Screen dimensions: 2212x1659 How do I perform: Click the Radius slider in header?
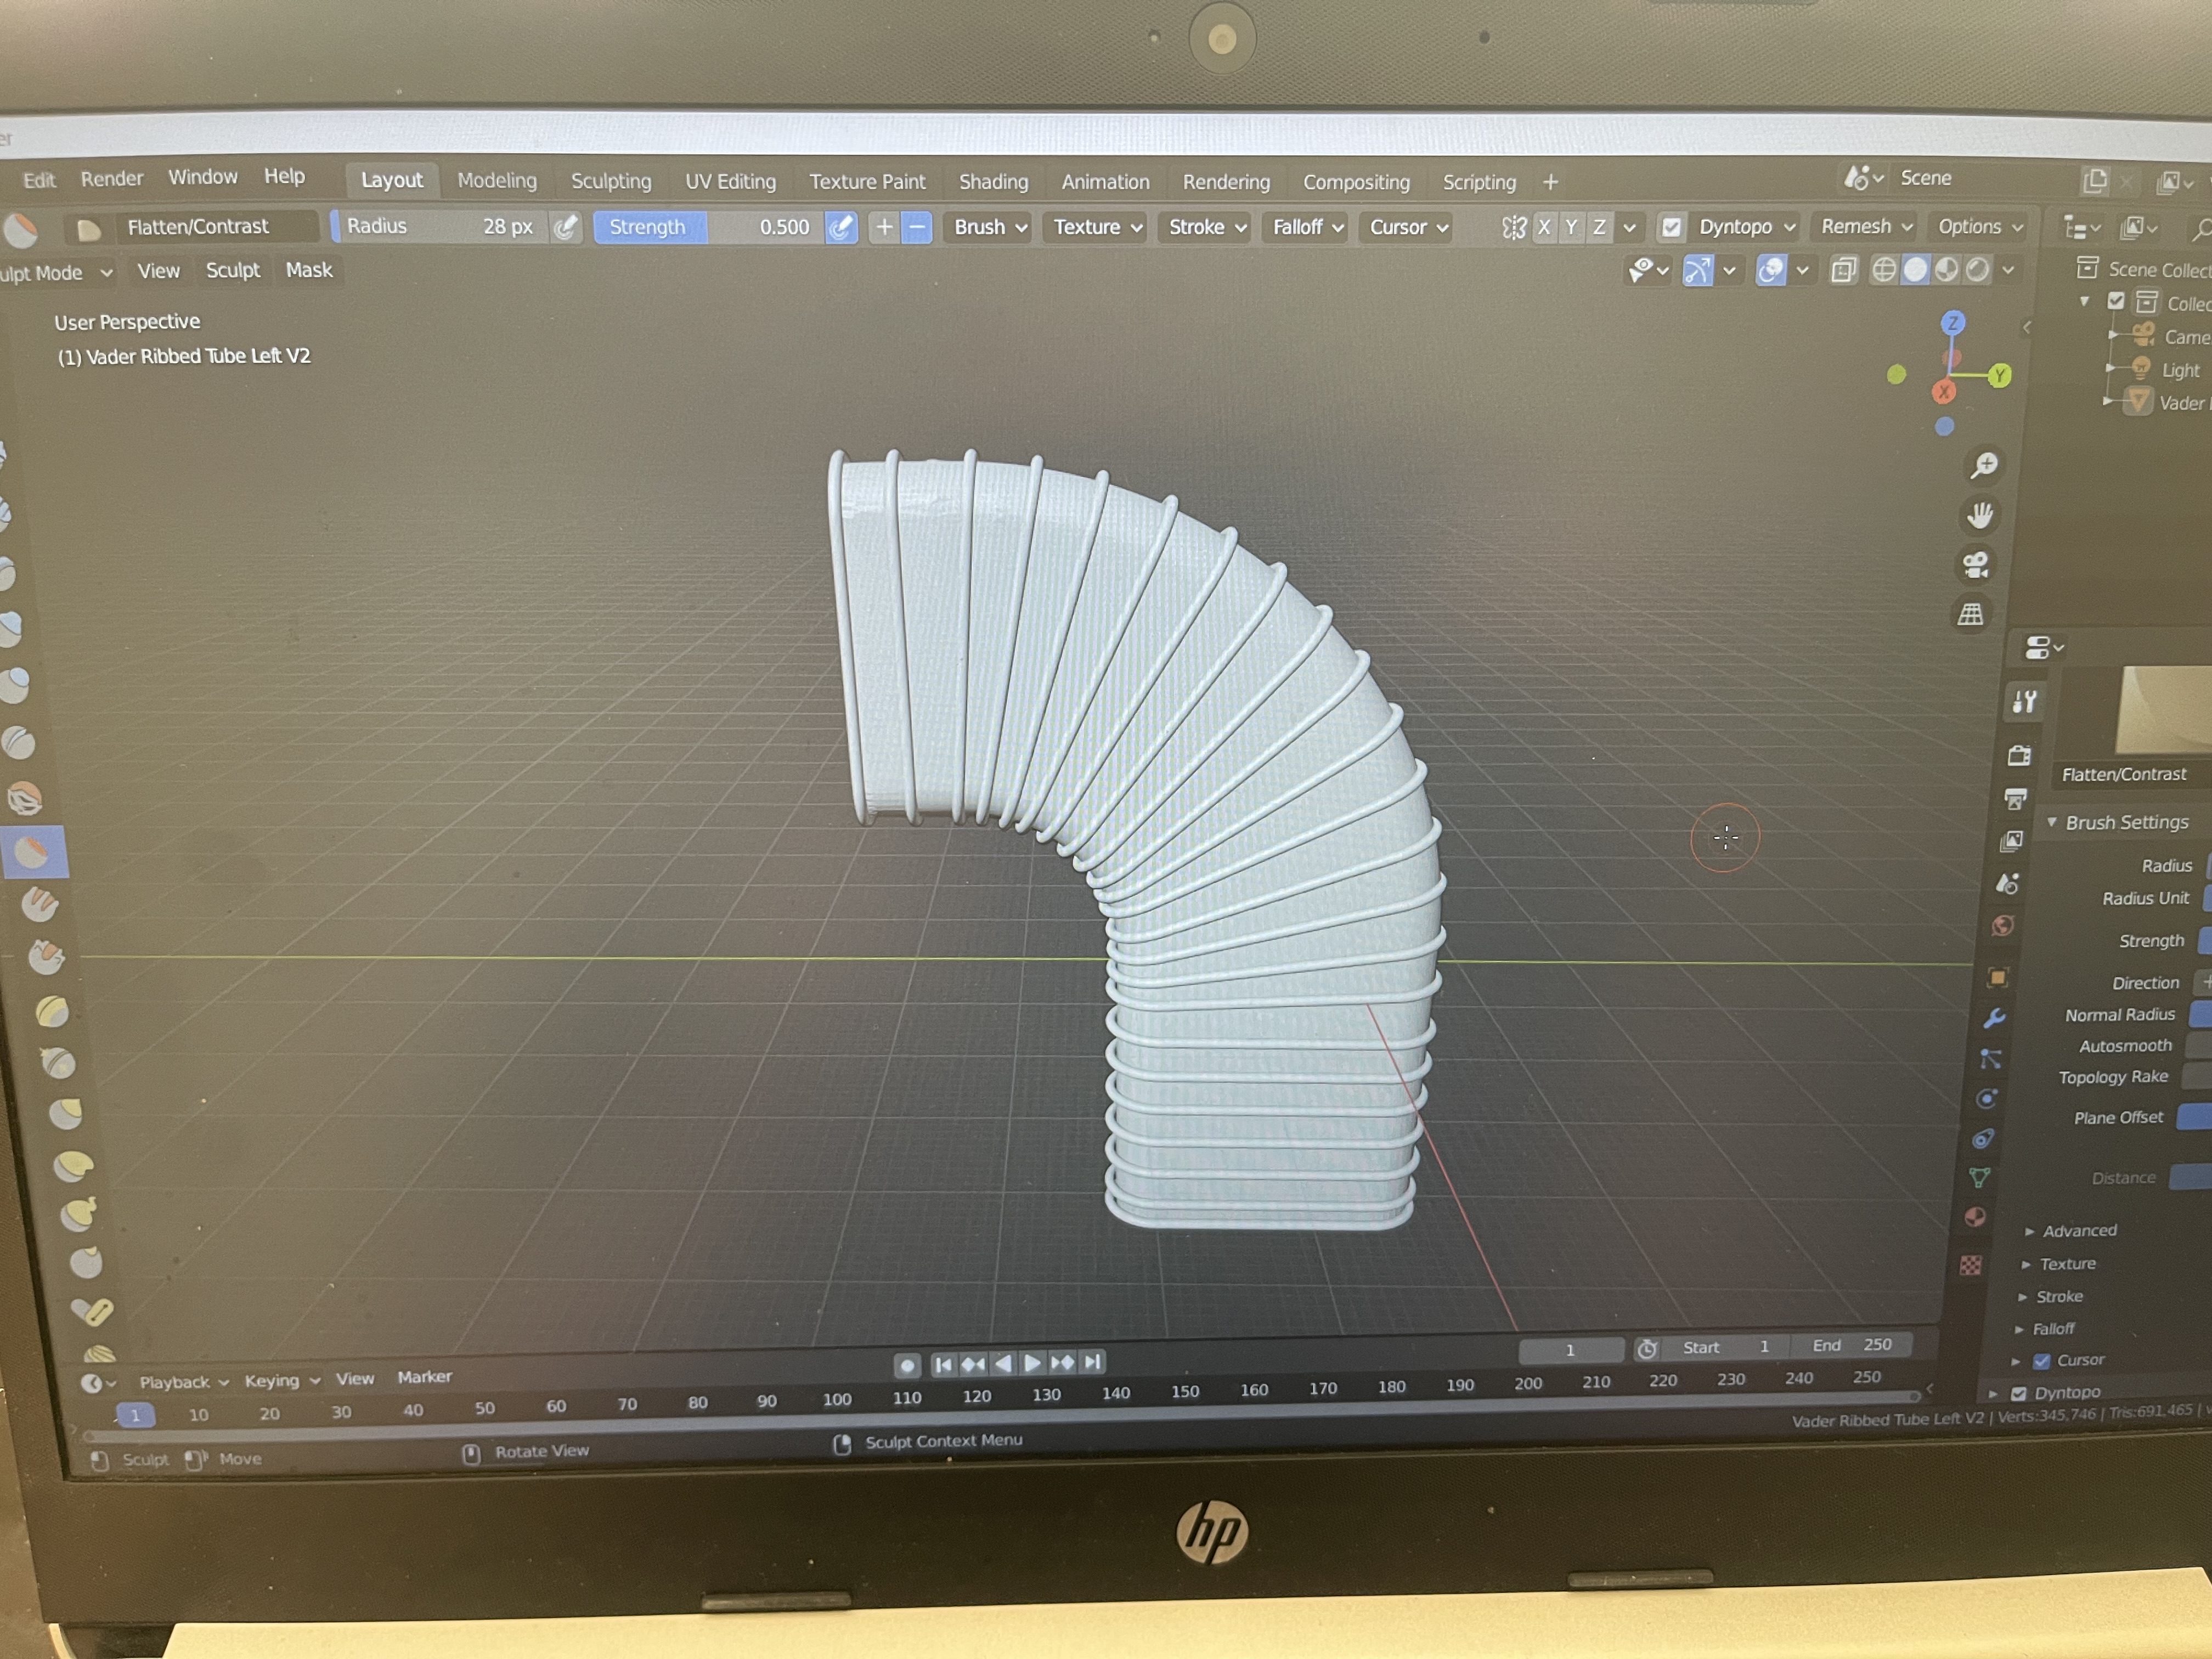coord(440,227)
